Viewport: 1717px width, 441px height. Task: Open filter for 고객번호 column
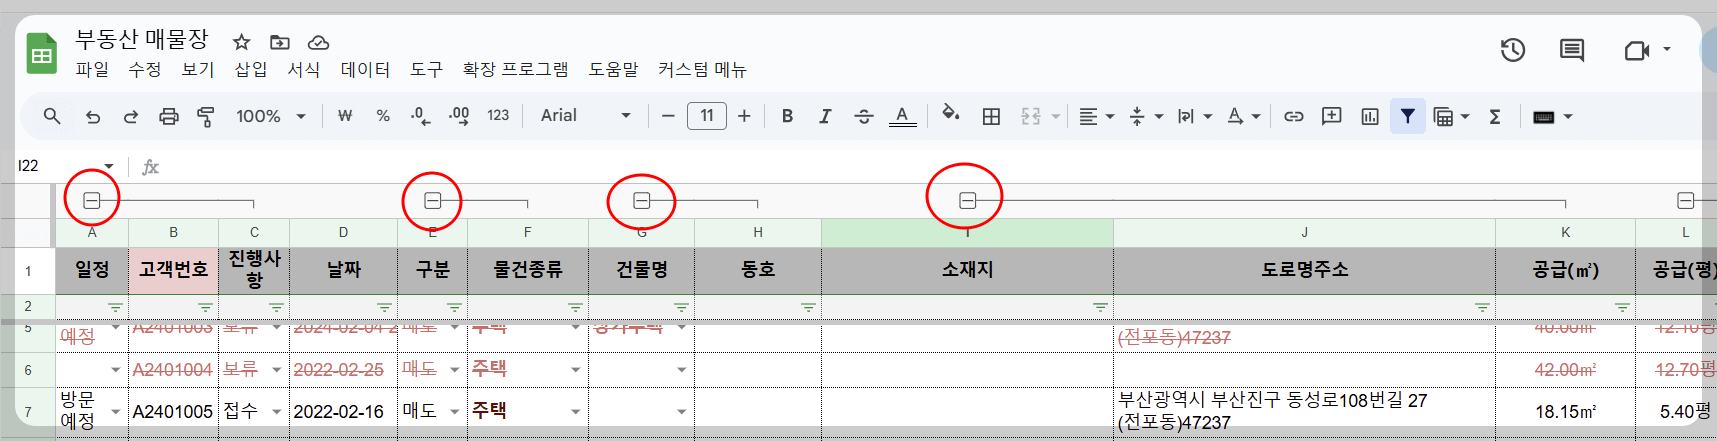tap(205, 307)
